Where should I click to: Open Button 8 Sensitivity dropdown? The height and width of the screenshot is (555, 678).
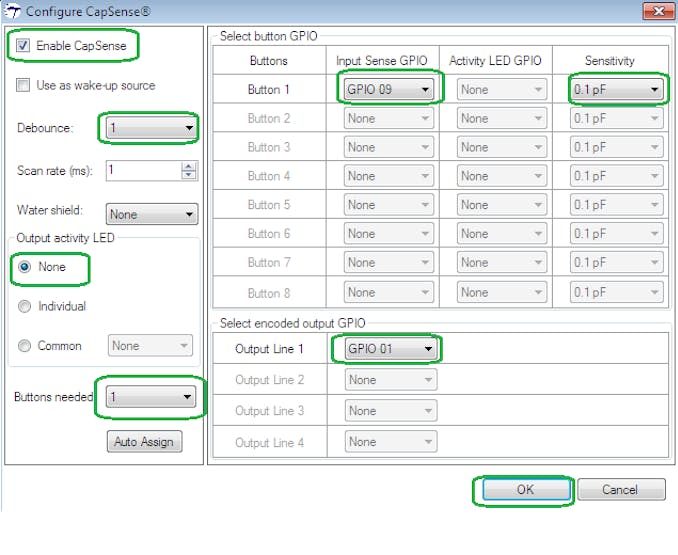(x=616, y=292)
